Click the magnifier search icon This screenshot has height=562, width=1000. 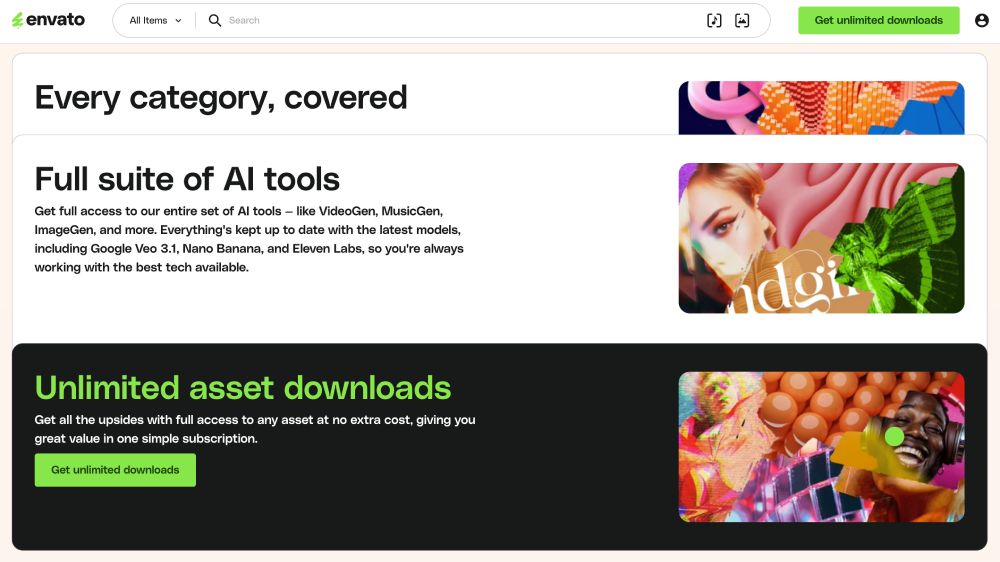click(215, 20)
